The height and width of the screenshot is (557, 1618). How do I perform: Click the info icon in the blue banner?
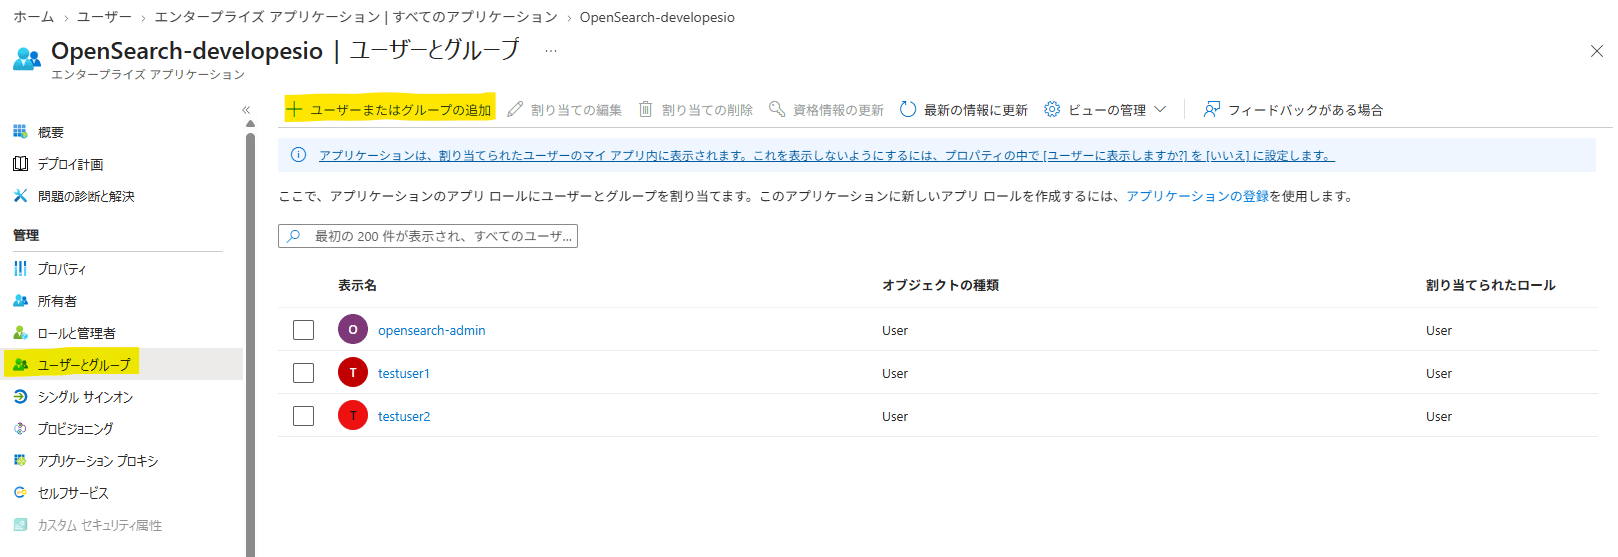click(298, 155)
